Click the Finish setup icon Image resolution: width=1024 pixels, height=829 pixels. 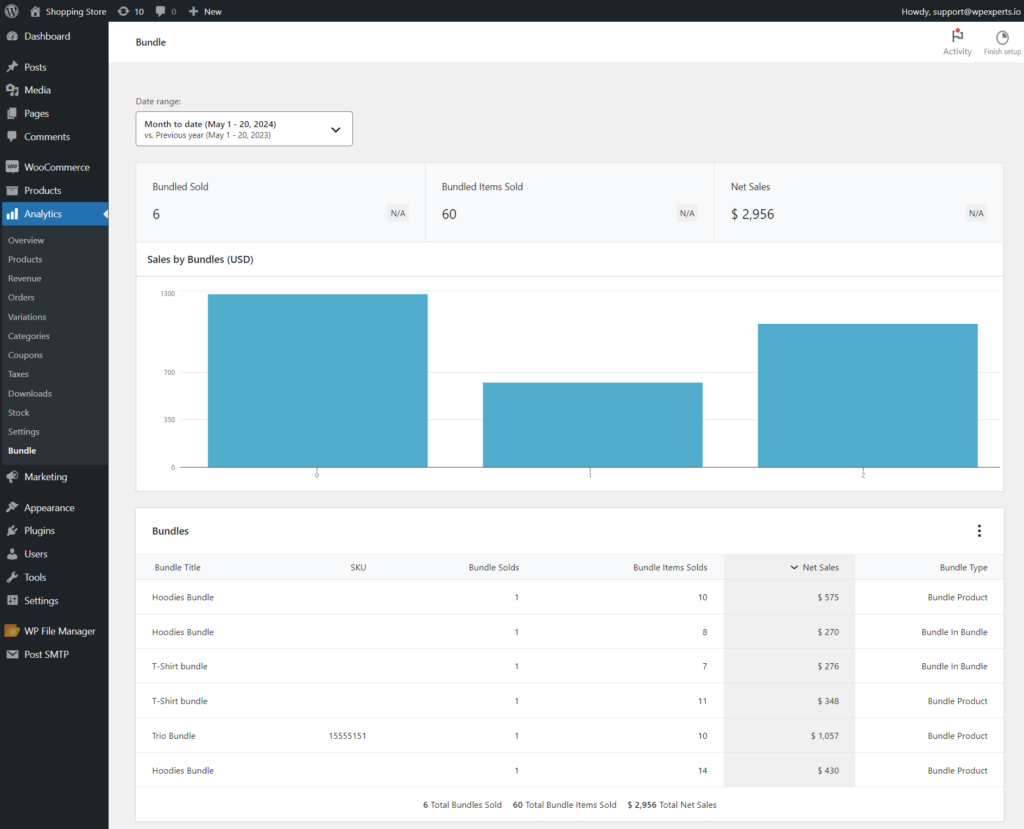[x=1002, y=37]
